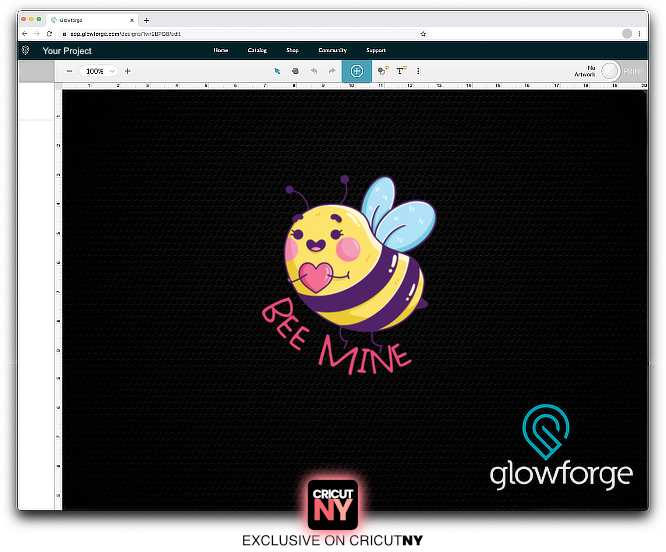Go forward in the browser
The height and width of the screenshot is (552, 666).
coord(37,34)
